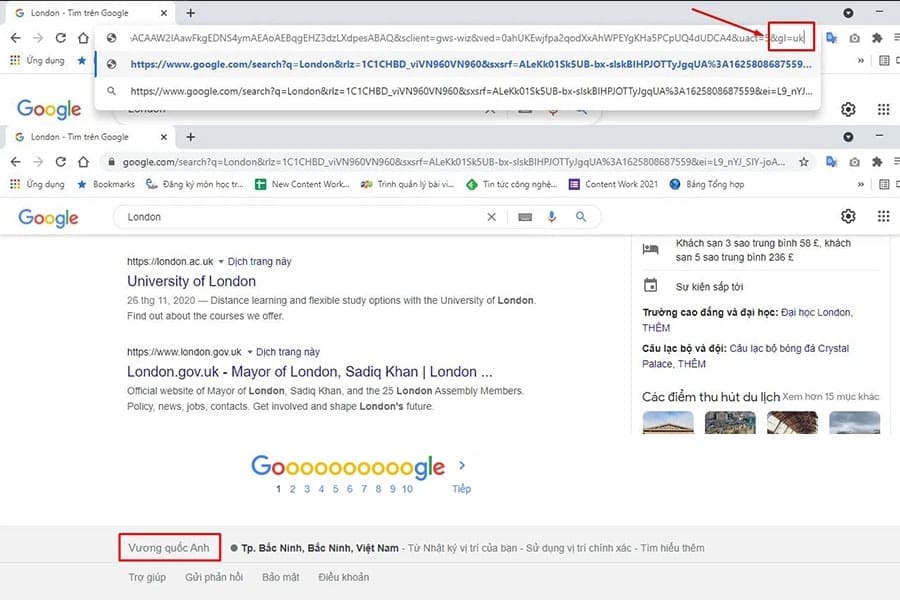Clear the London search query with X
This screenshot has width=900, height=600.
click(x=491, y=217)
